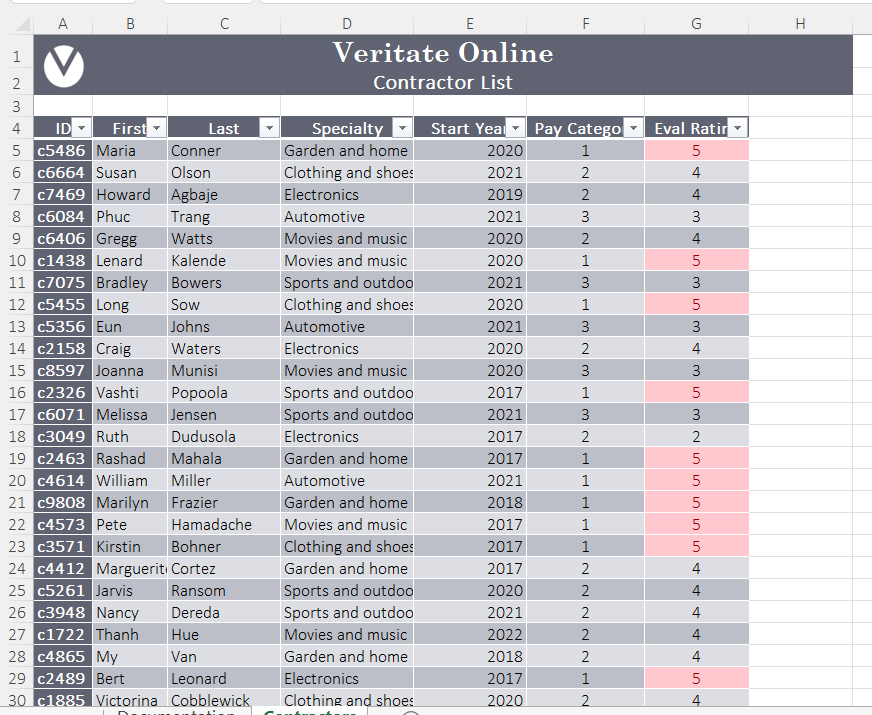Click first name Marilyn
This screenshot has width=872, height=715.
[130, 503]
